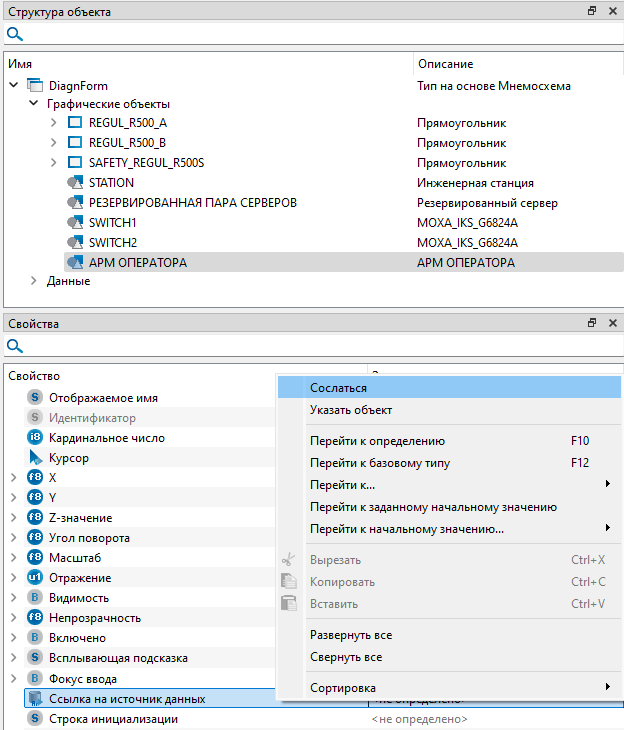
Task: Click the Курсор property cursor icon
Action: [35, 458]
